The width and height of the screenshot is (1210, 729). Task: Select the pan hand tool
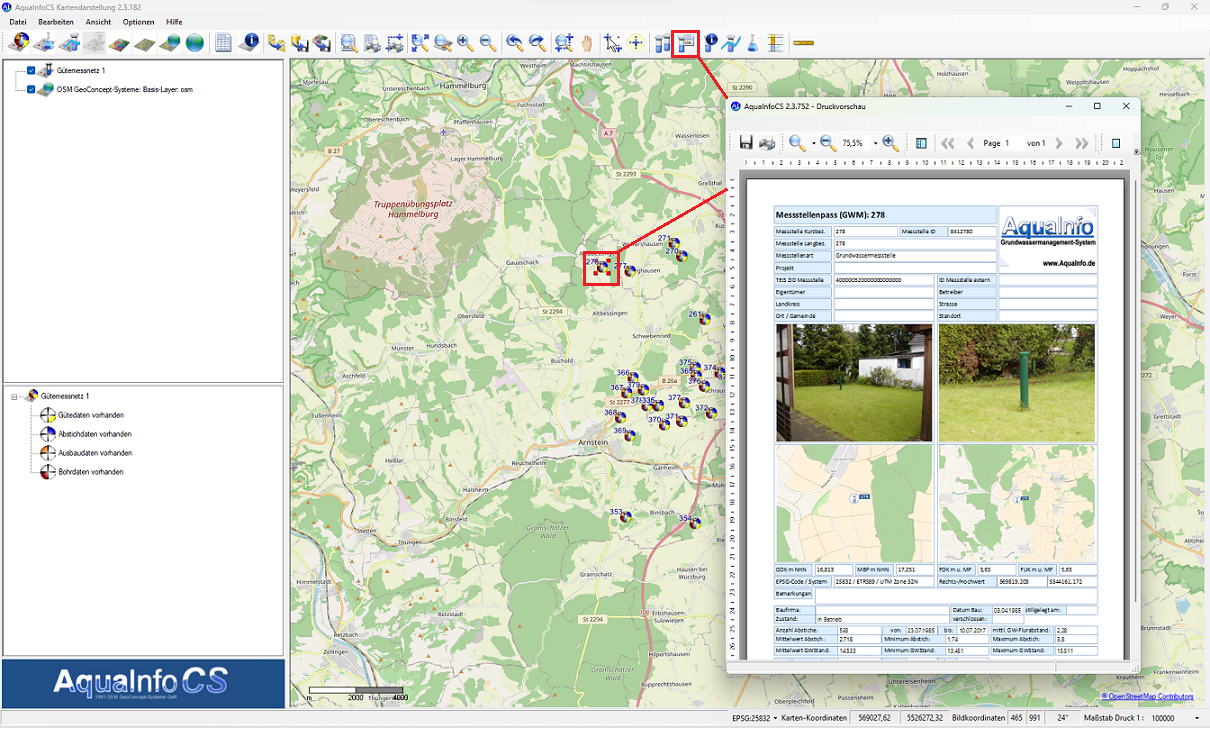(x=587, y=43)
